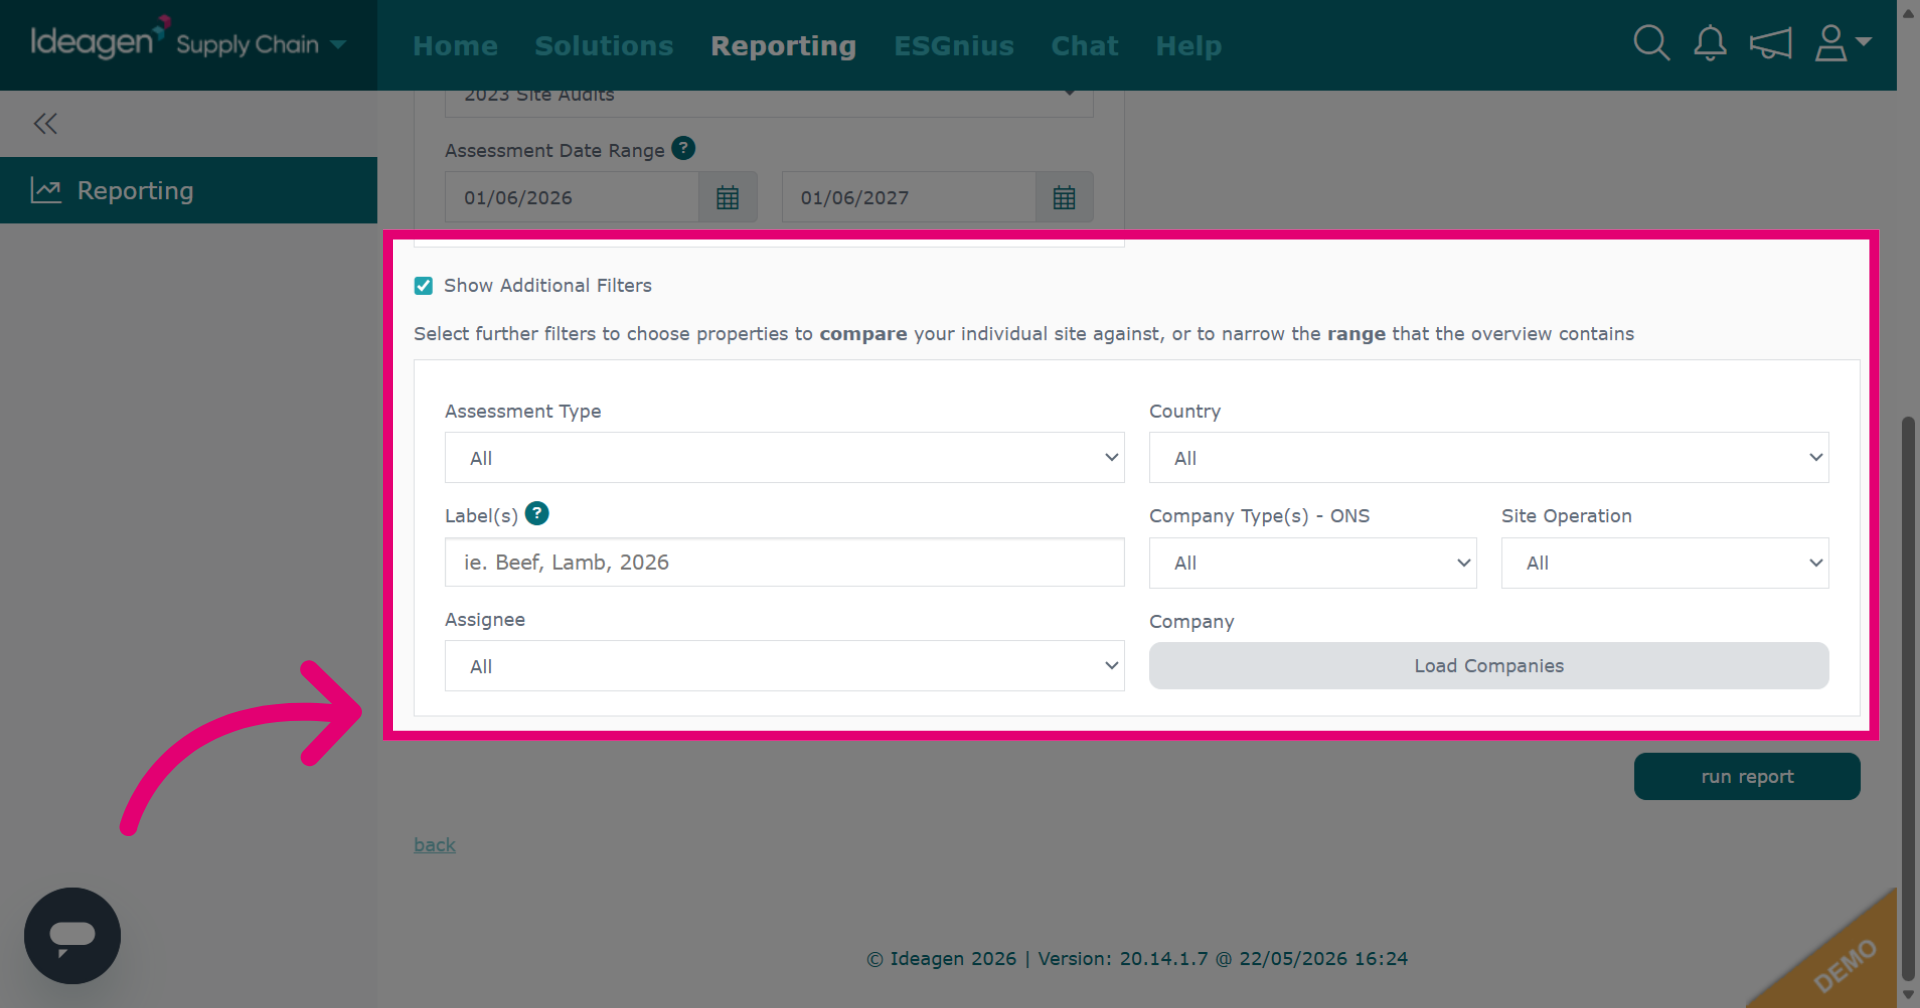Open the search magnifier icon
The height and width of the screenshot is (1008, 1920).
coord(1651,43)
